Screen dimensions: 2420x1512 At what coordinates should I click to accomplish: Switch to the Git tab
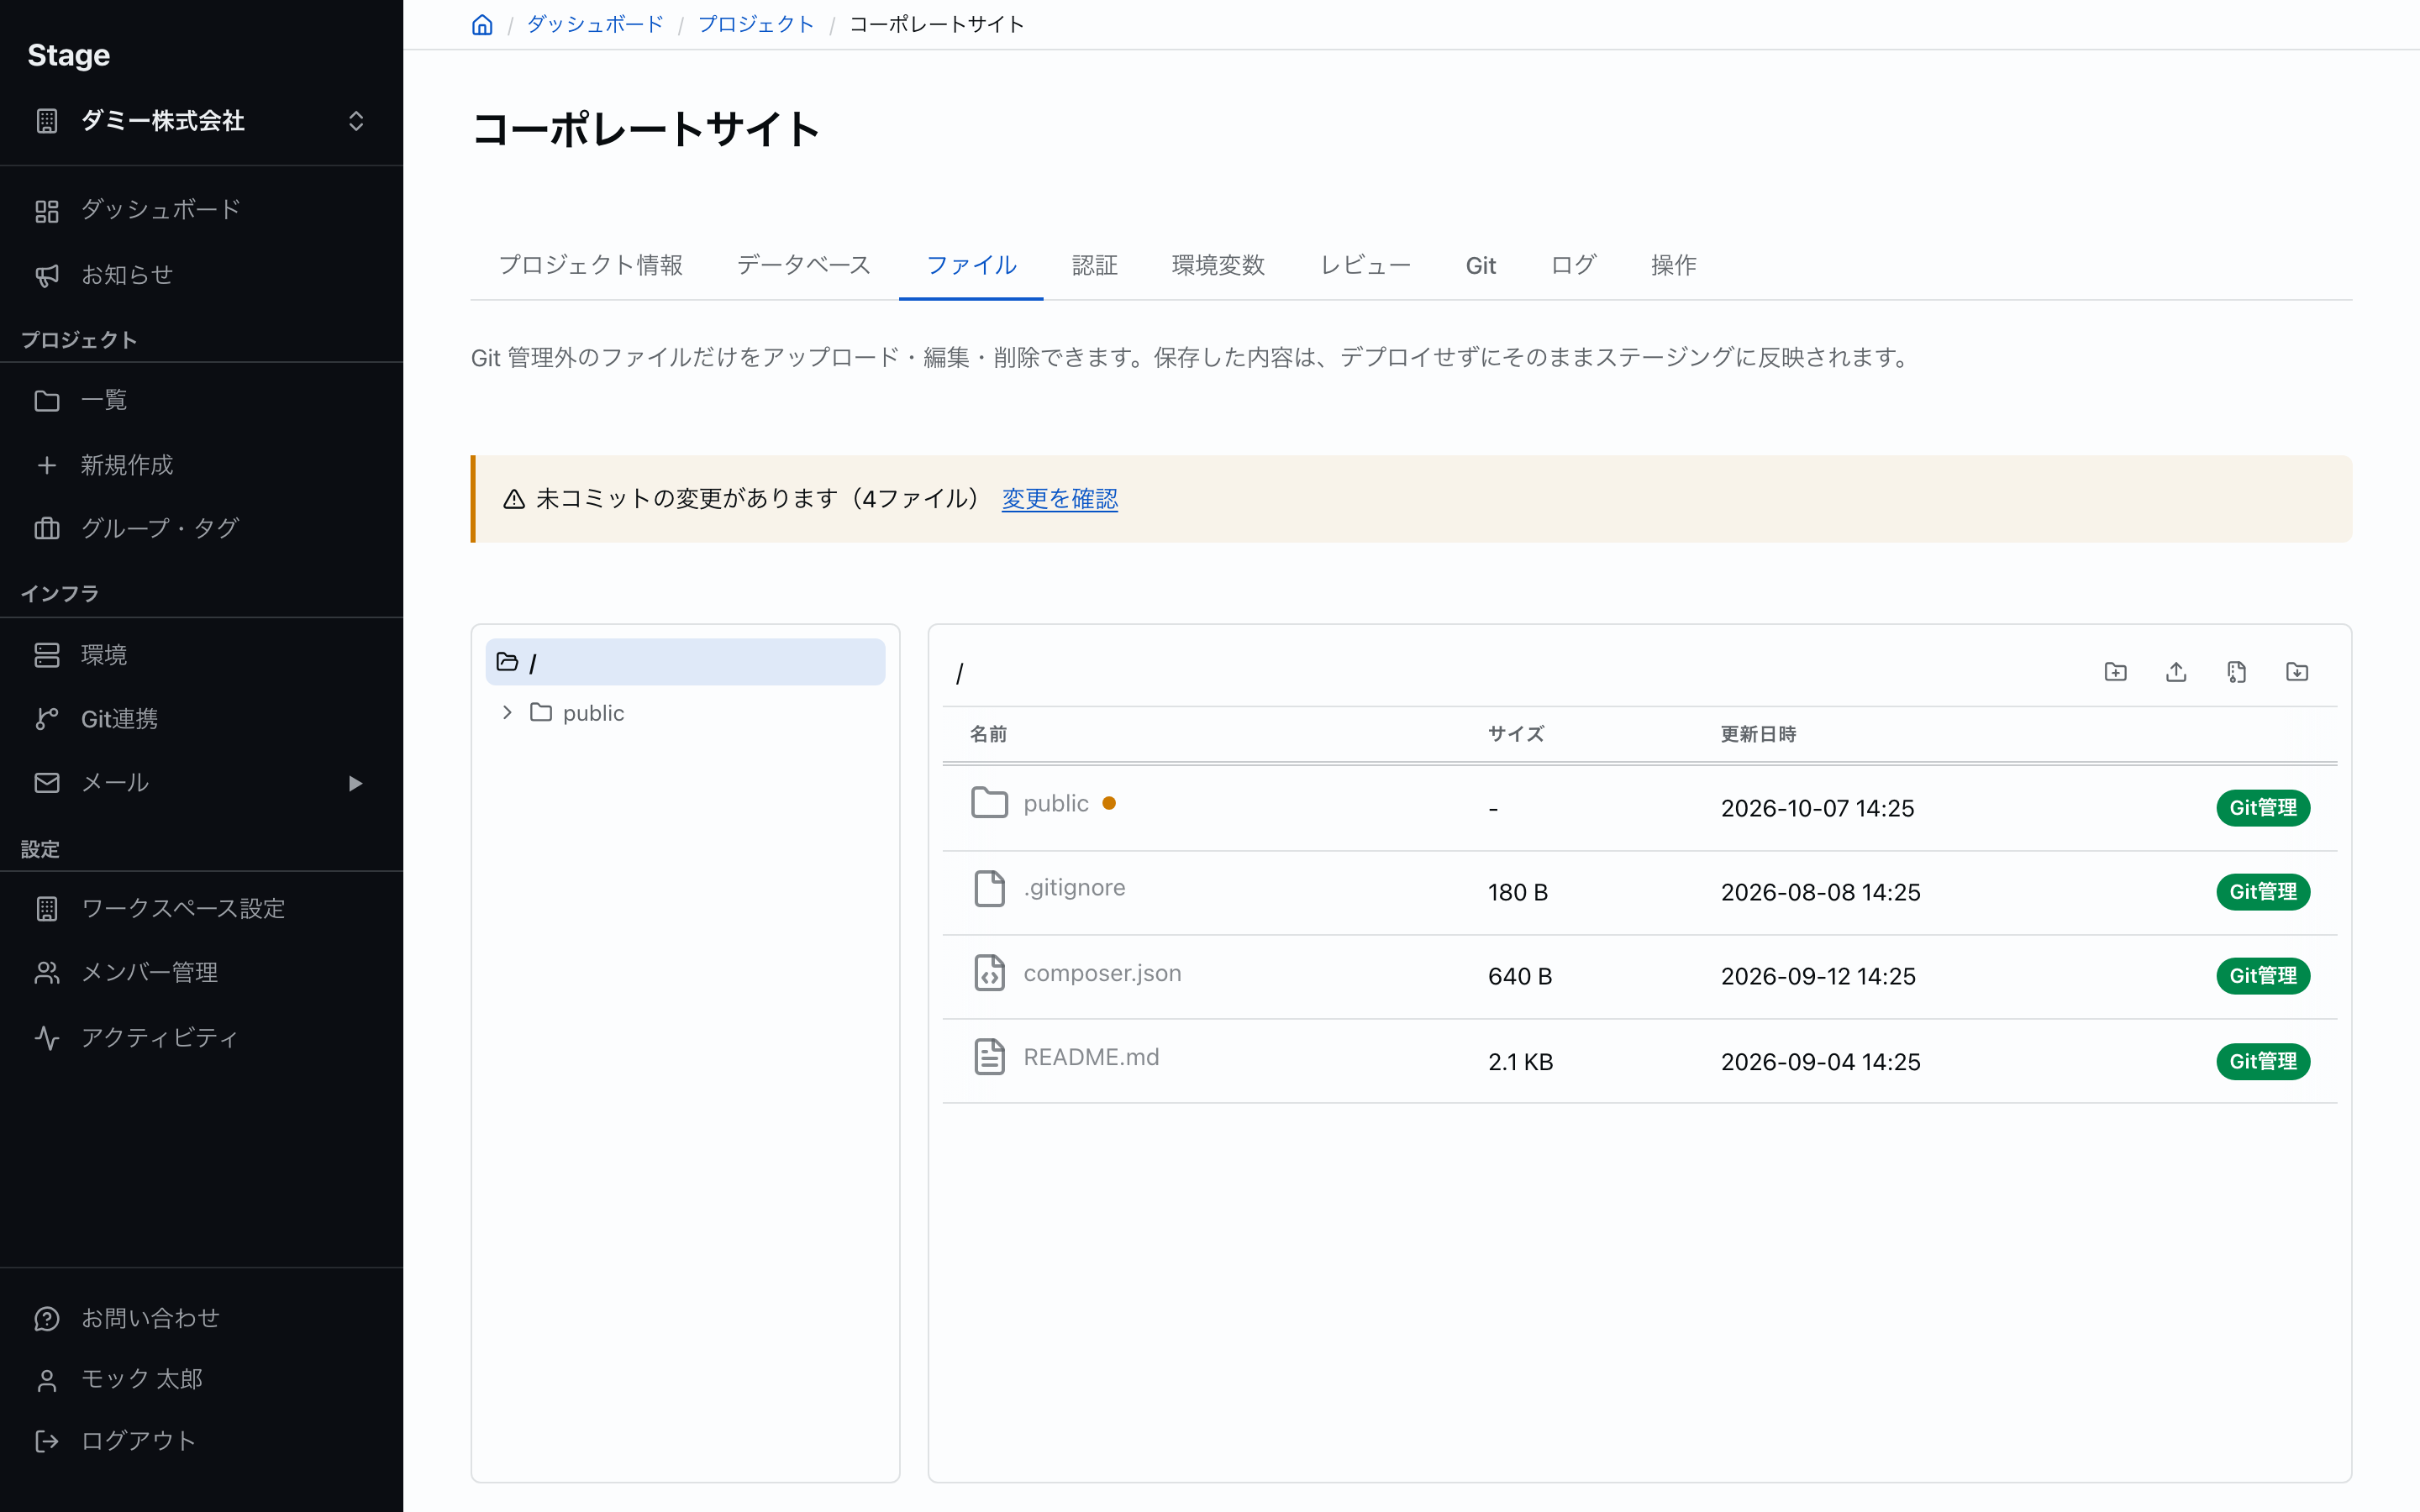1480,265
